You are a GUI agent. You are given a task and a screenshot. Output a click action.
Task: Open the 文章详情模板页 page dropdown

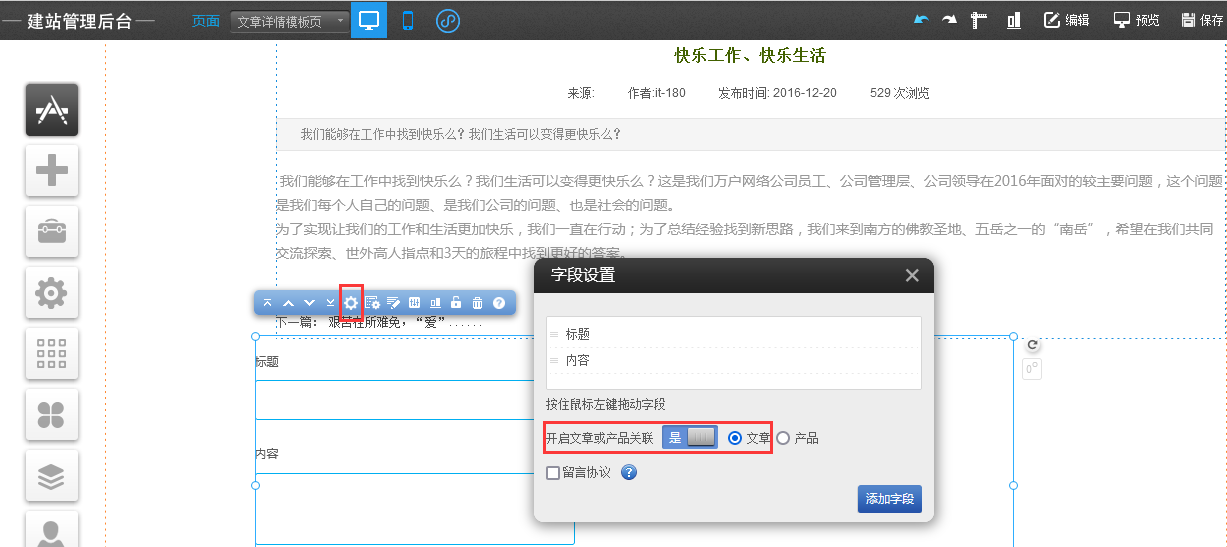pos(290,21)
